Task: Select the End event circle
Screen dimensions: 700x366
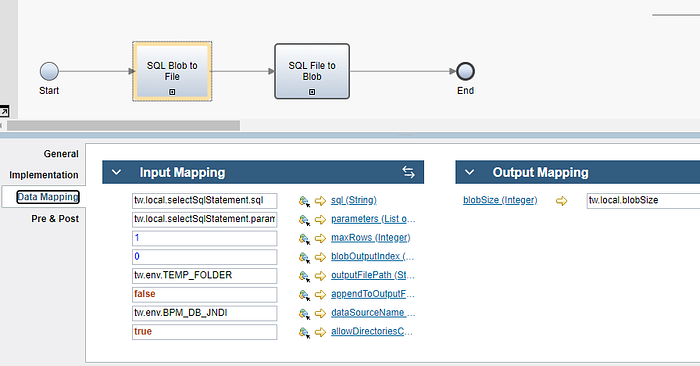Action: point(466,71)
